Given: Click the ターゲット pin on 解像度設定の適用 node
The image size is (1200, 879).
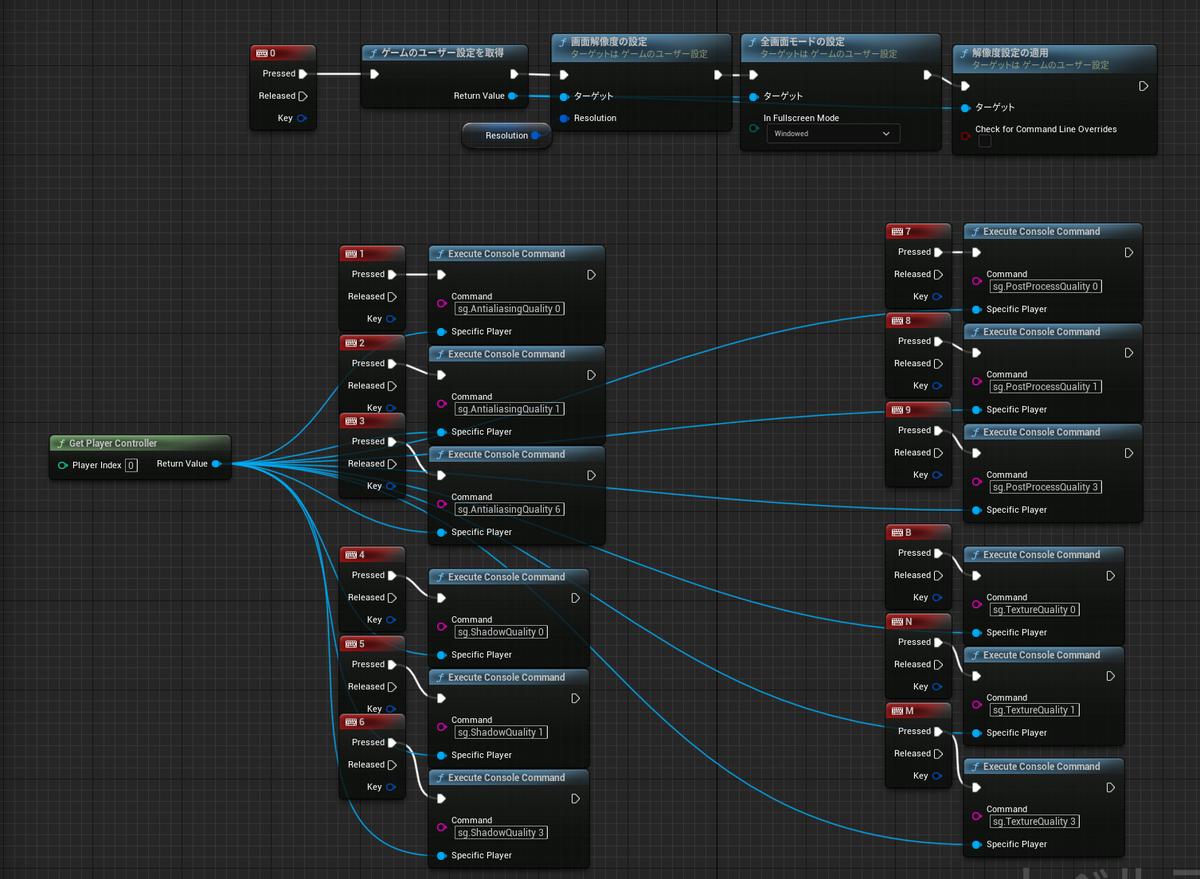Looking at the screenshot, I should click(965, 107).
